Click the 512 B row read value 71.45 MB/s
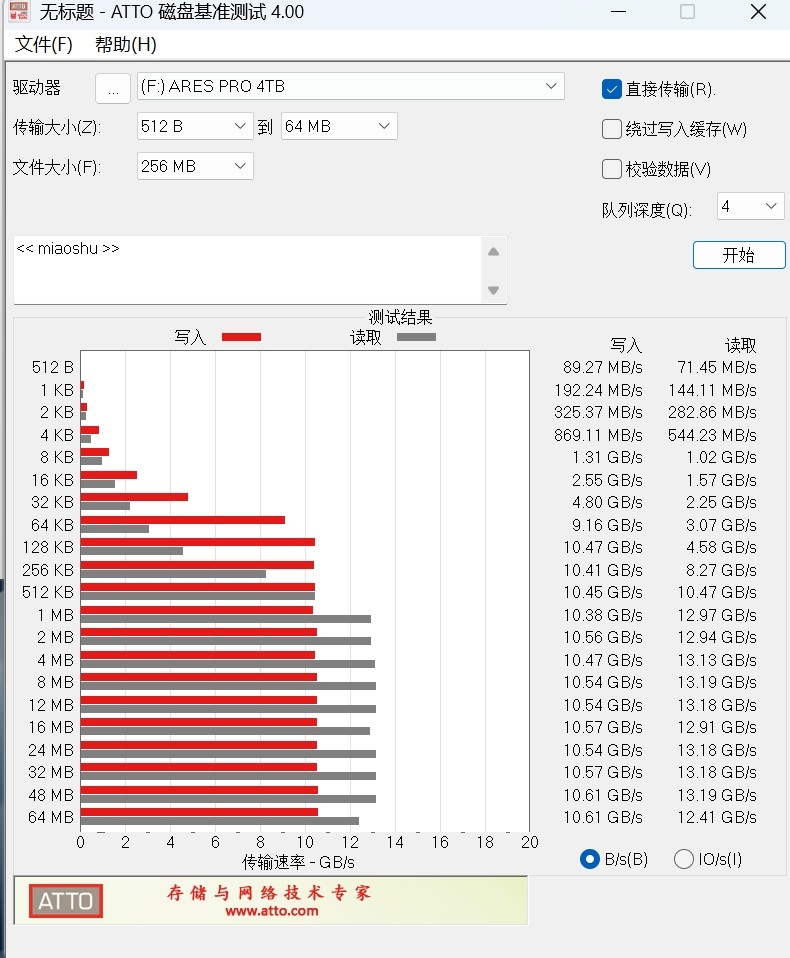Screen dimensions: 790x958 pyautogui.click(x=717, y=367)
